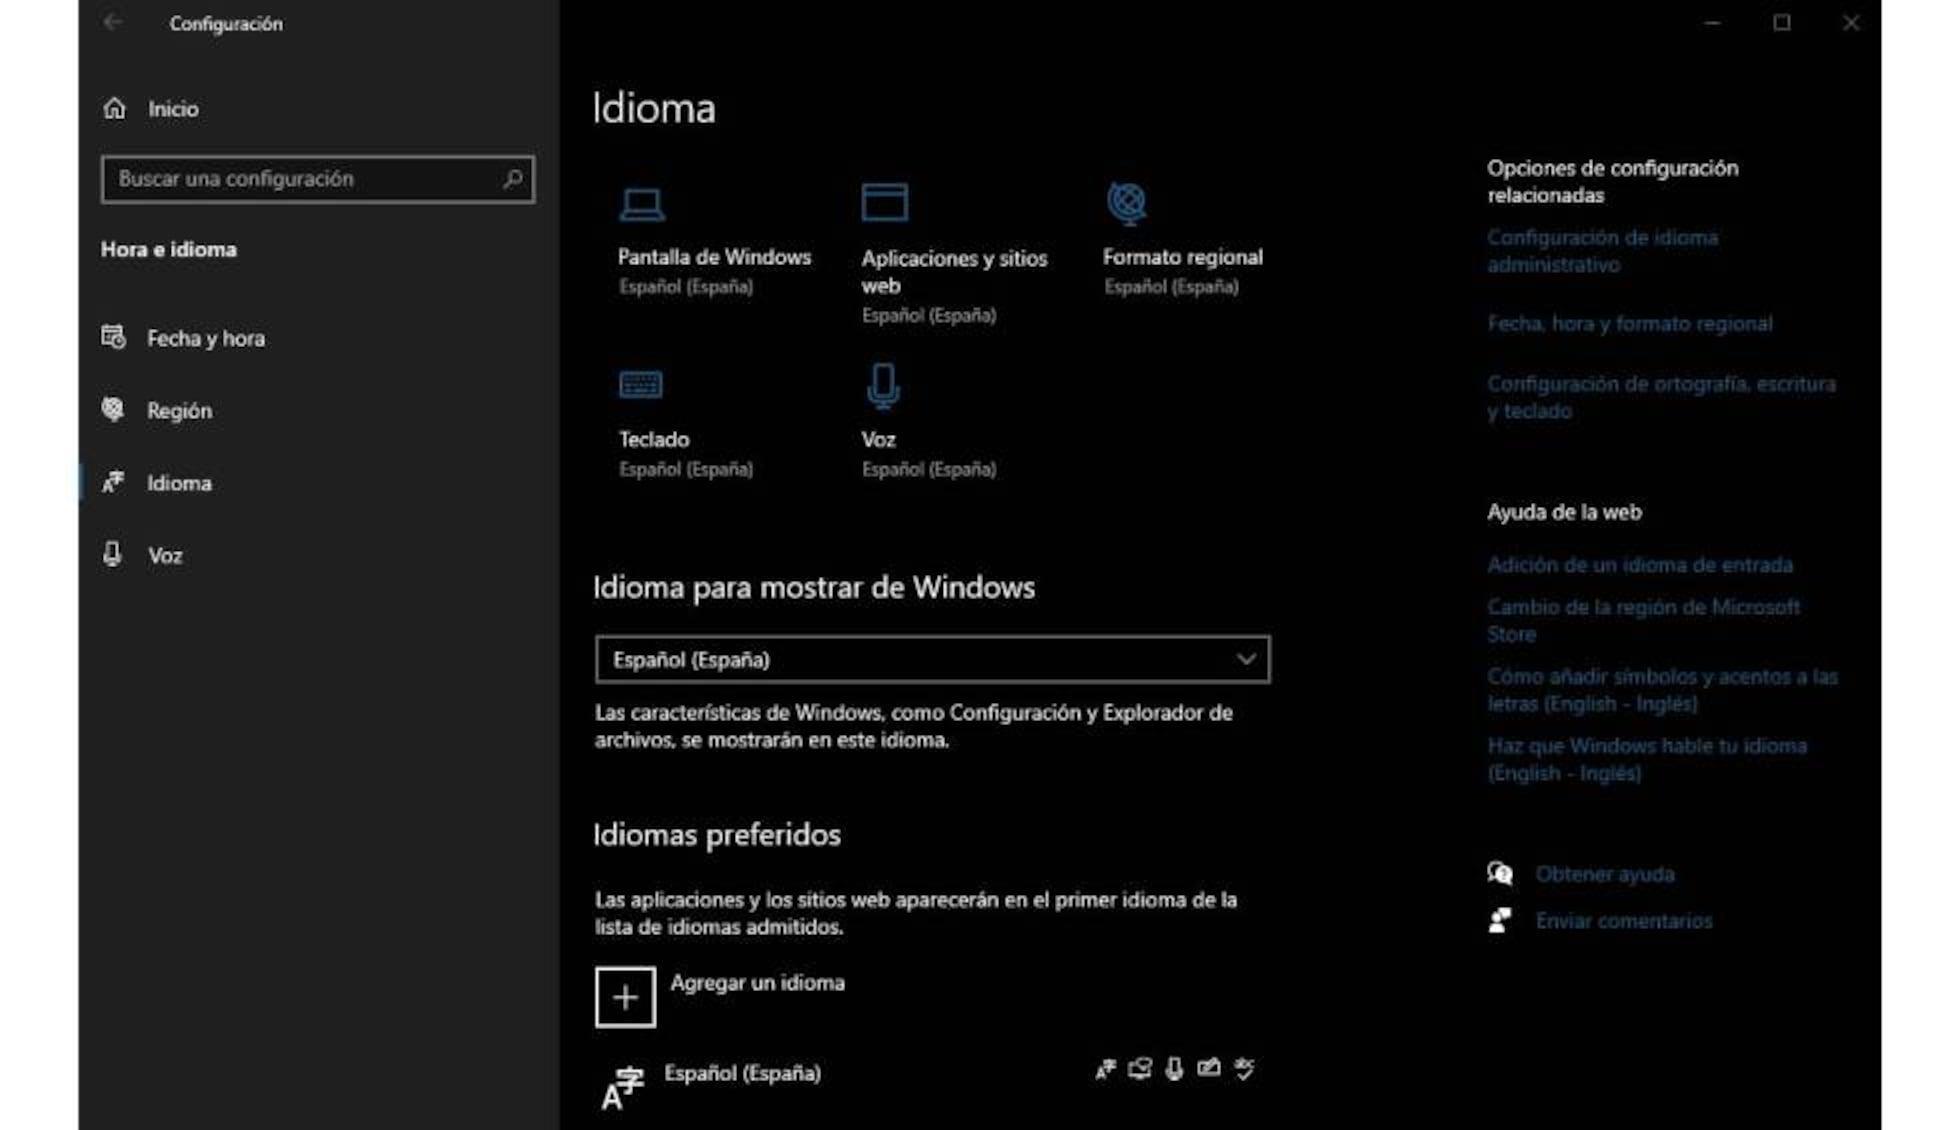Switch to the Inicio section

[x=172, y=108]
